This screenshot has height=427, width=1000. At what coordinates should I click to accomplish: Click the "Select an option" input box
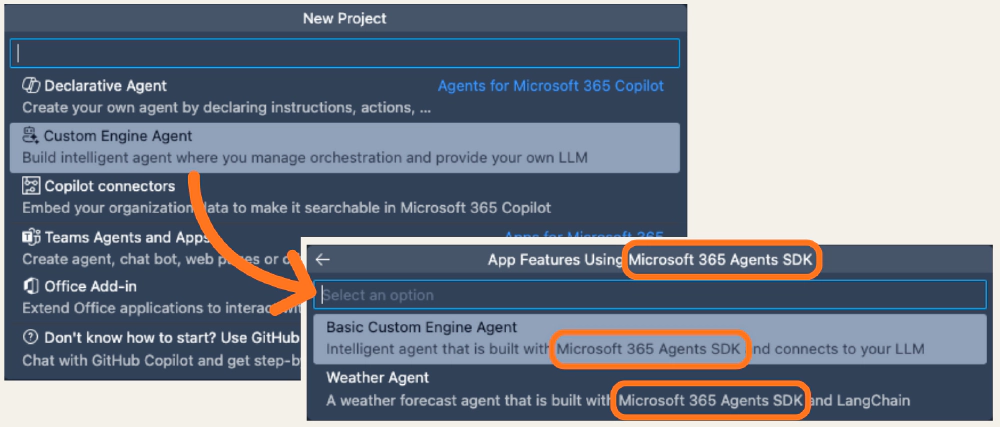650,295
